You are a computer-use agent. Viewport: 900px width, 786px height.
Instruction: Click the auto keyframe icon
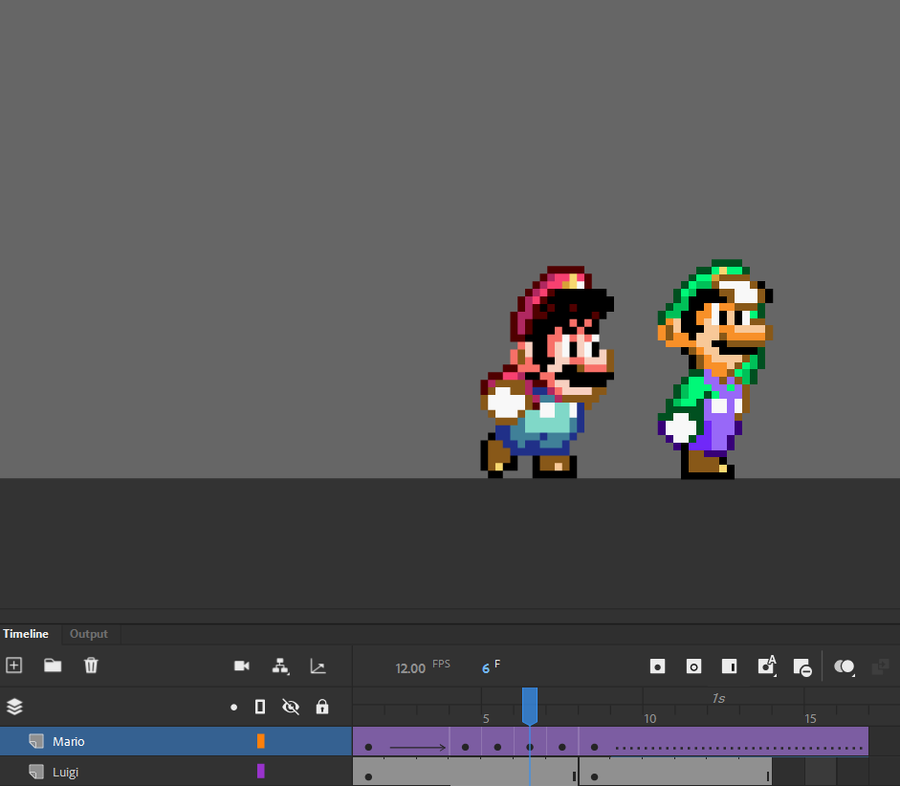(x=766, y=667)
